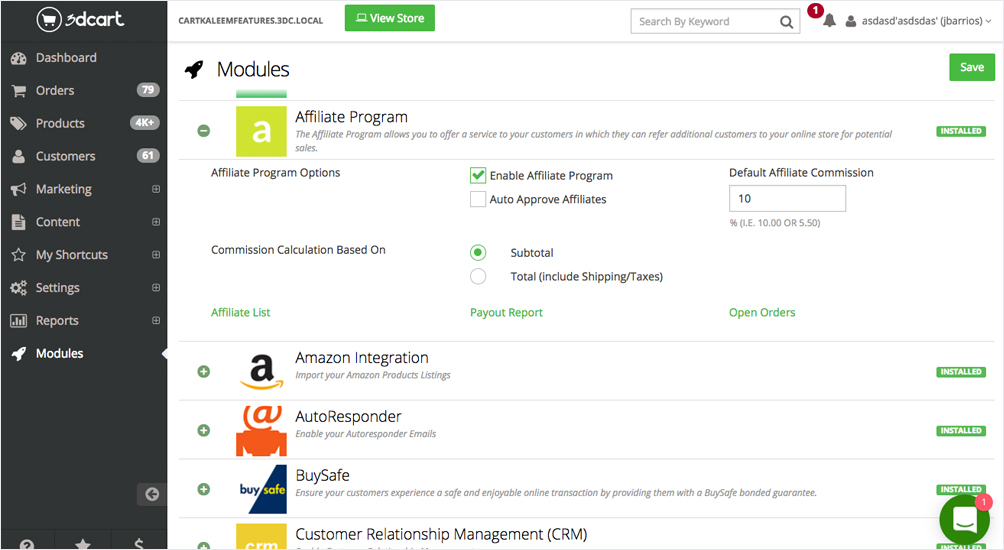The image size is (1004, 550).
Task: Go to Dashboard in the sidebar
Action: pos(66,57)
